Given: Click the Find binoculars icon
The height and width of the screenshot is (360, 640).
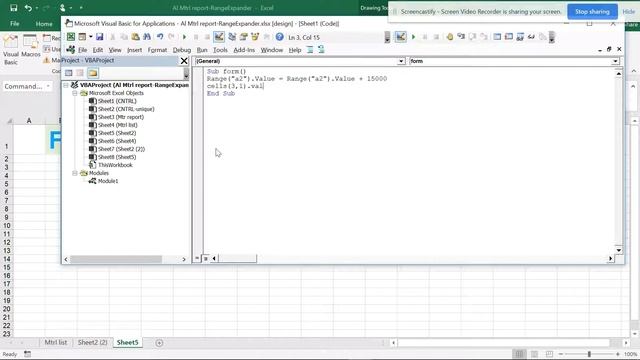Looking at the screenshot, I should 147,37.
